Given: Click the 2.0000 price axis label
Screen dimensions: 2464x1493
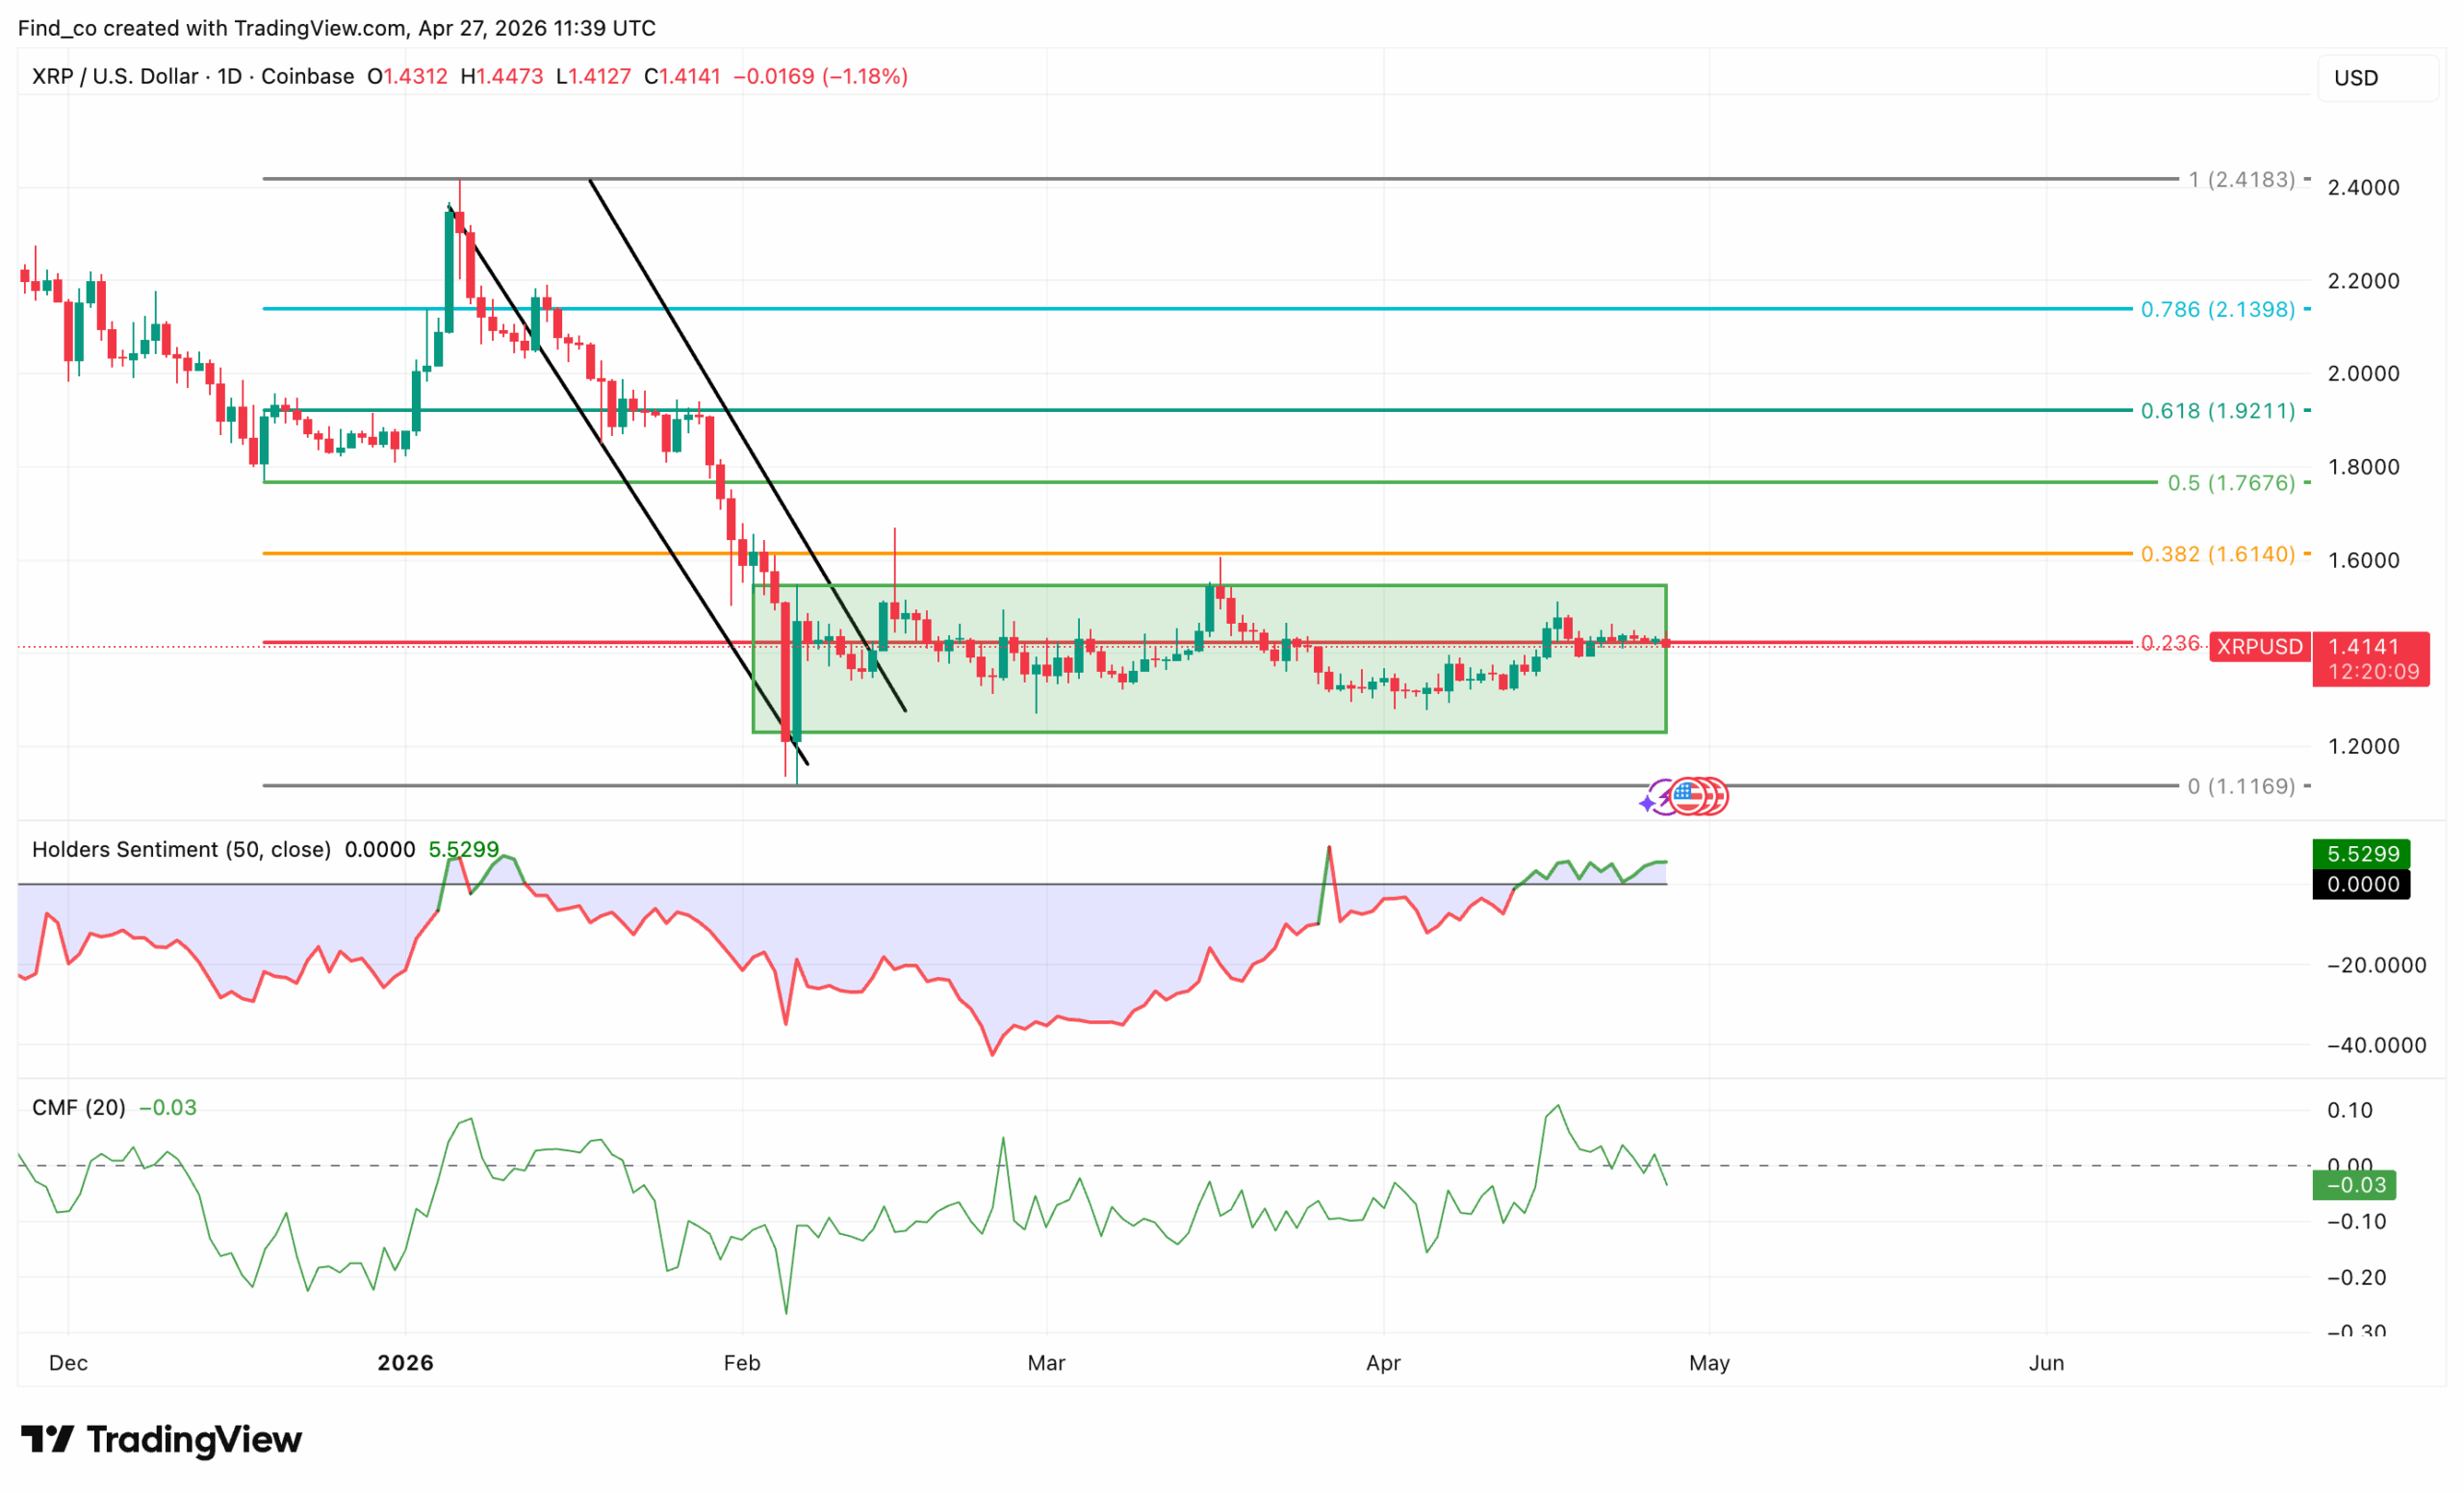Looking at the screenshot, I should tap(2363, 373).
